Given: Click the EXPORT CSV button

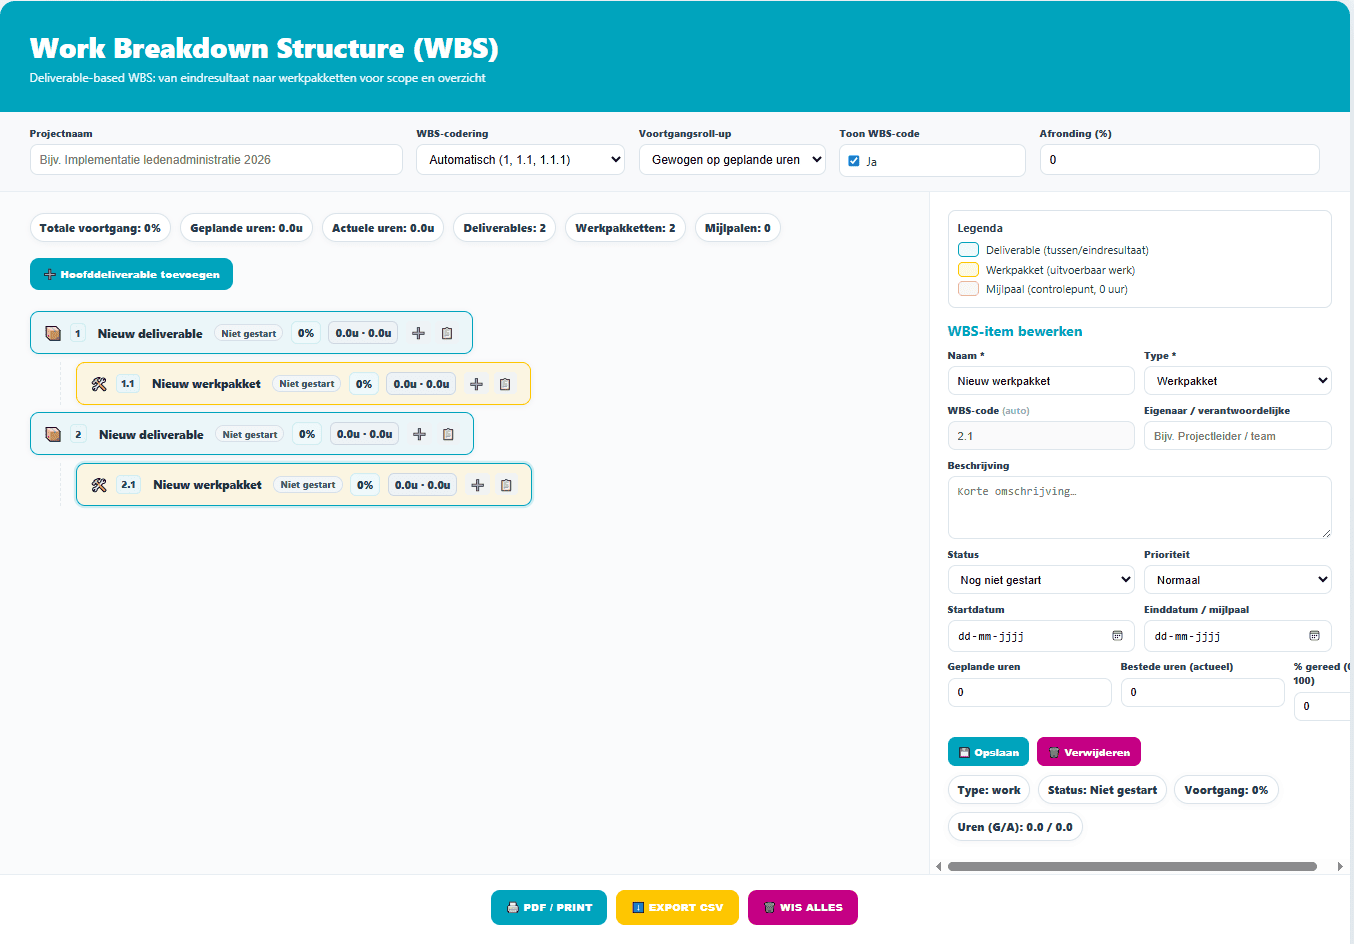Looking at the screenshot, I should pos(677,907).
